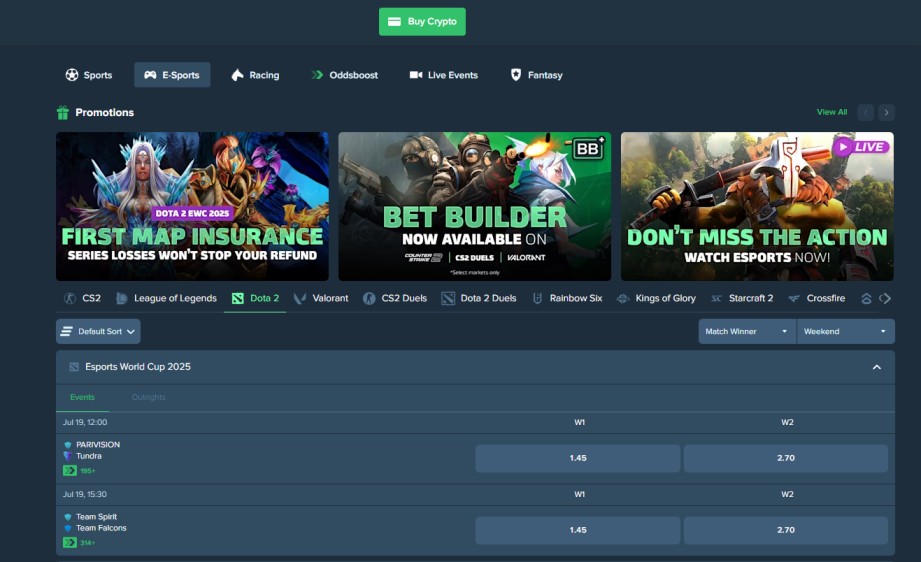Show next promotions with right arrow
Image resolution: width=921 pixels, height=562 pixels.
click(886, 112)
